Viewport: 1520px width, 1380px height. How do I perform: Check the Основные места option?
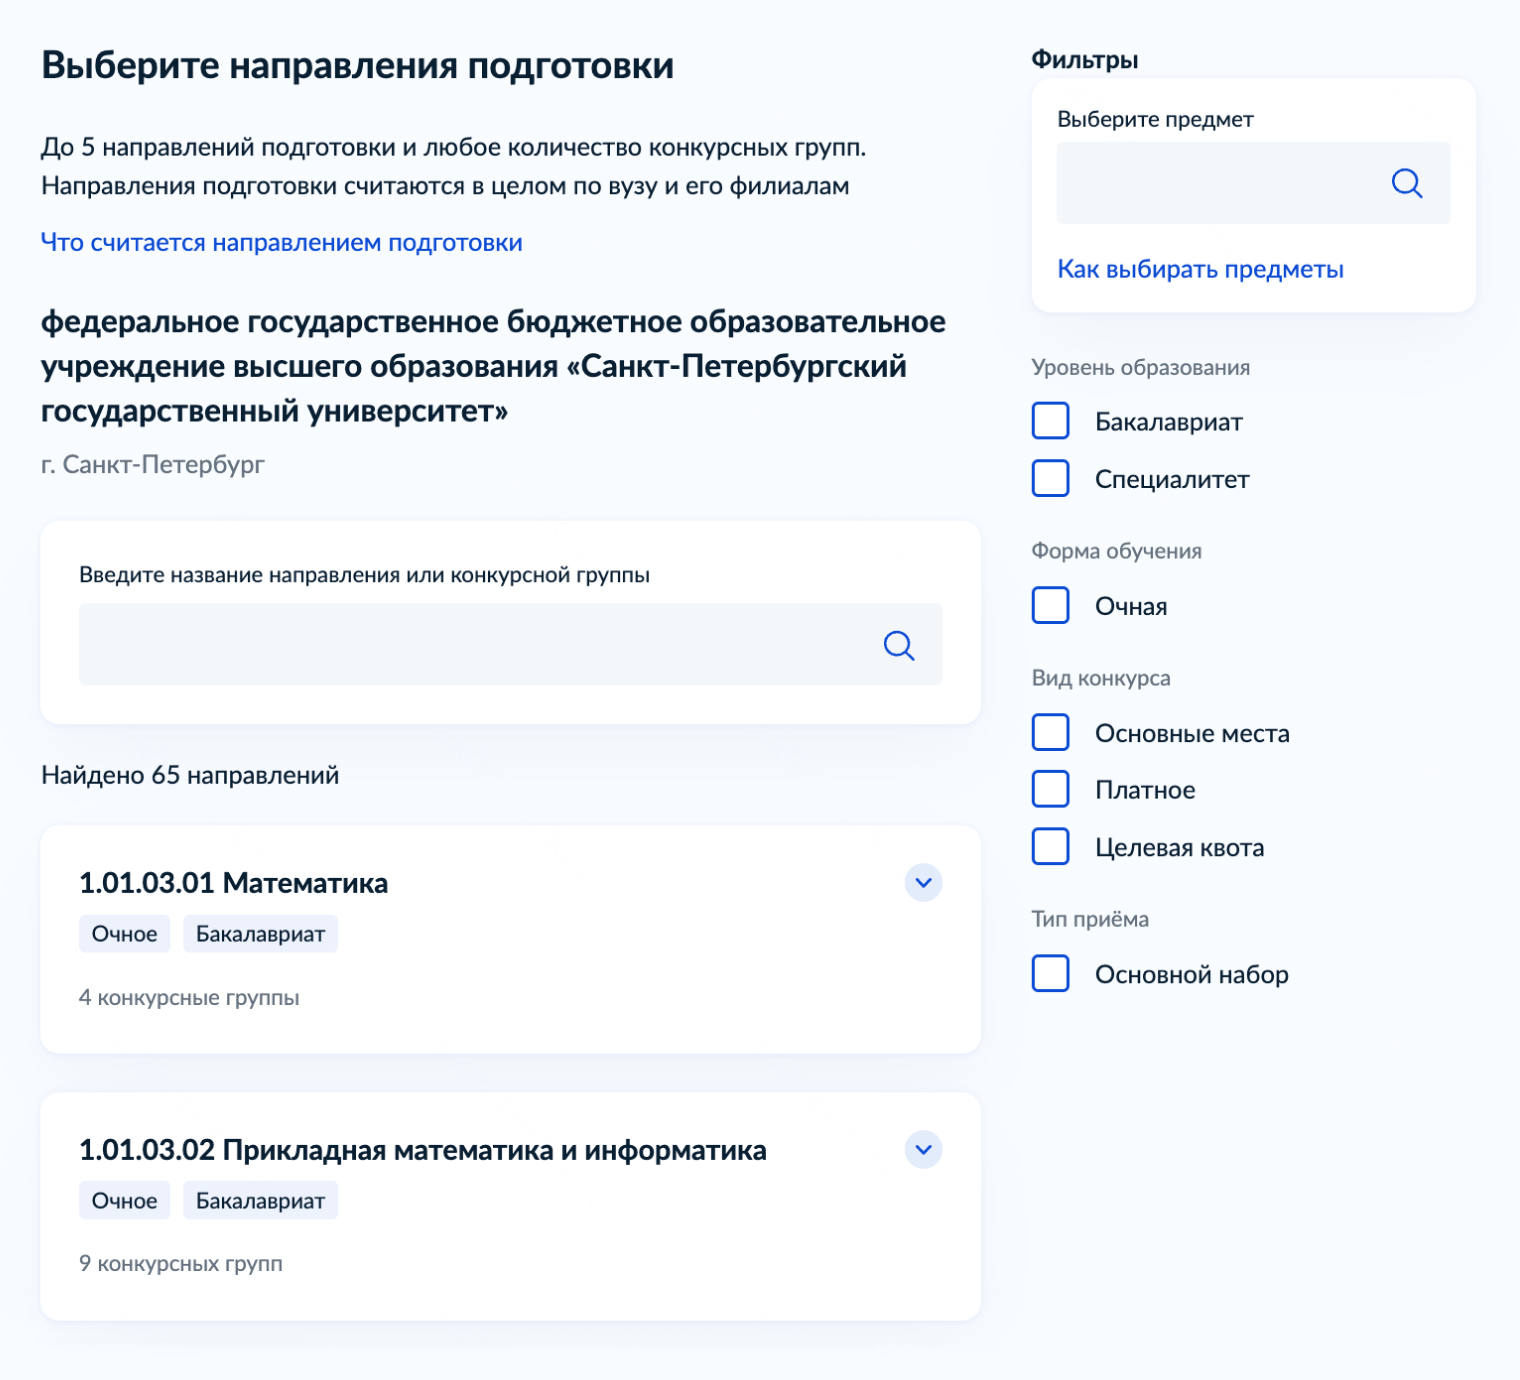pos(1050,732)
